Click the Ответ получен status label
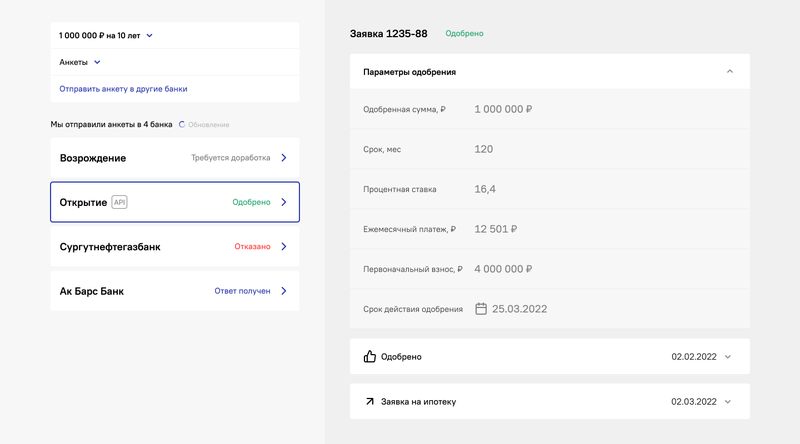 pyautogui.click(x=242, y=291)
